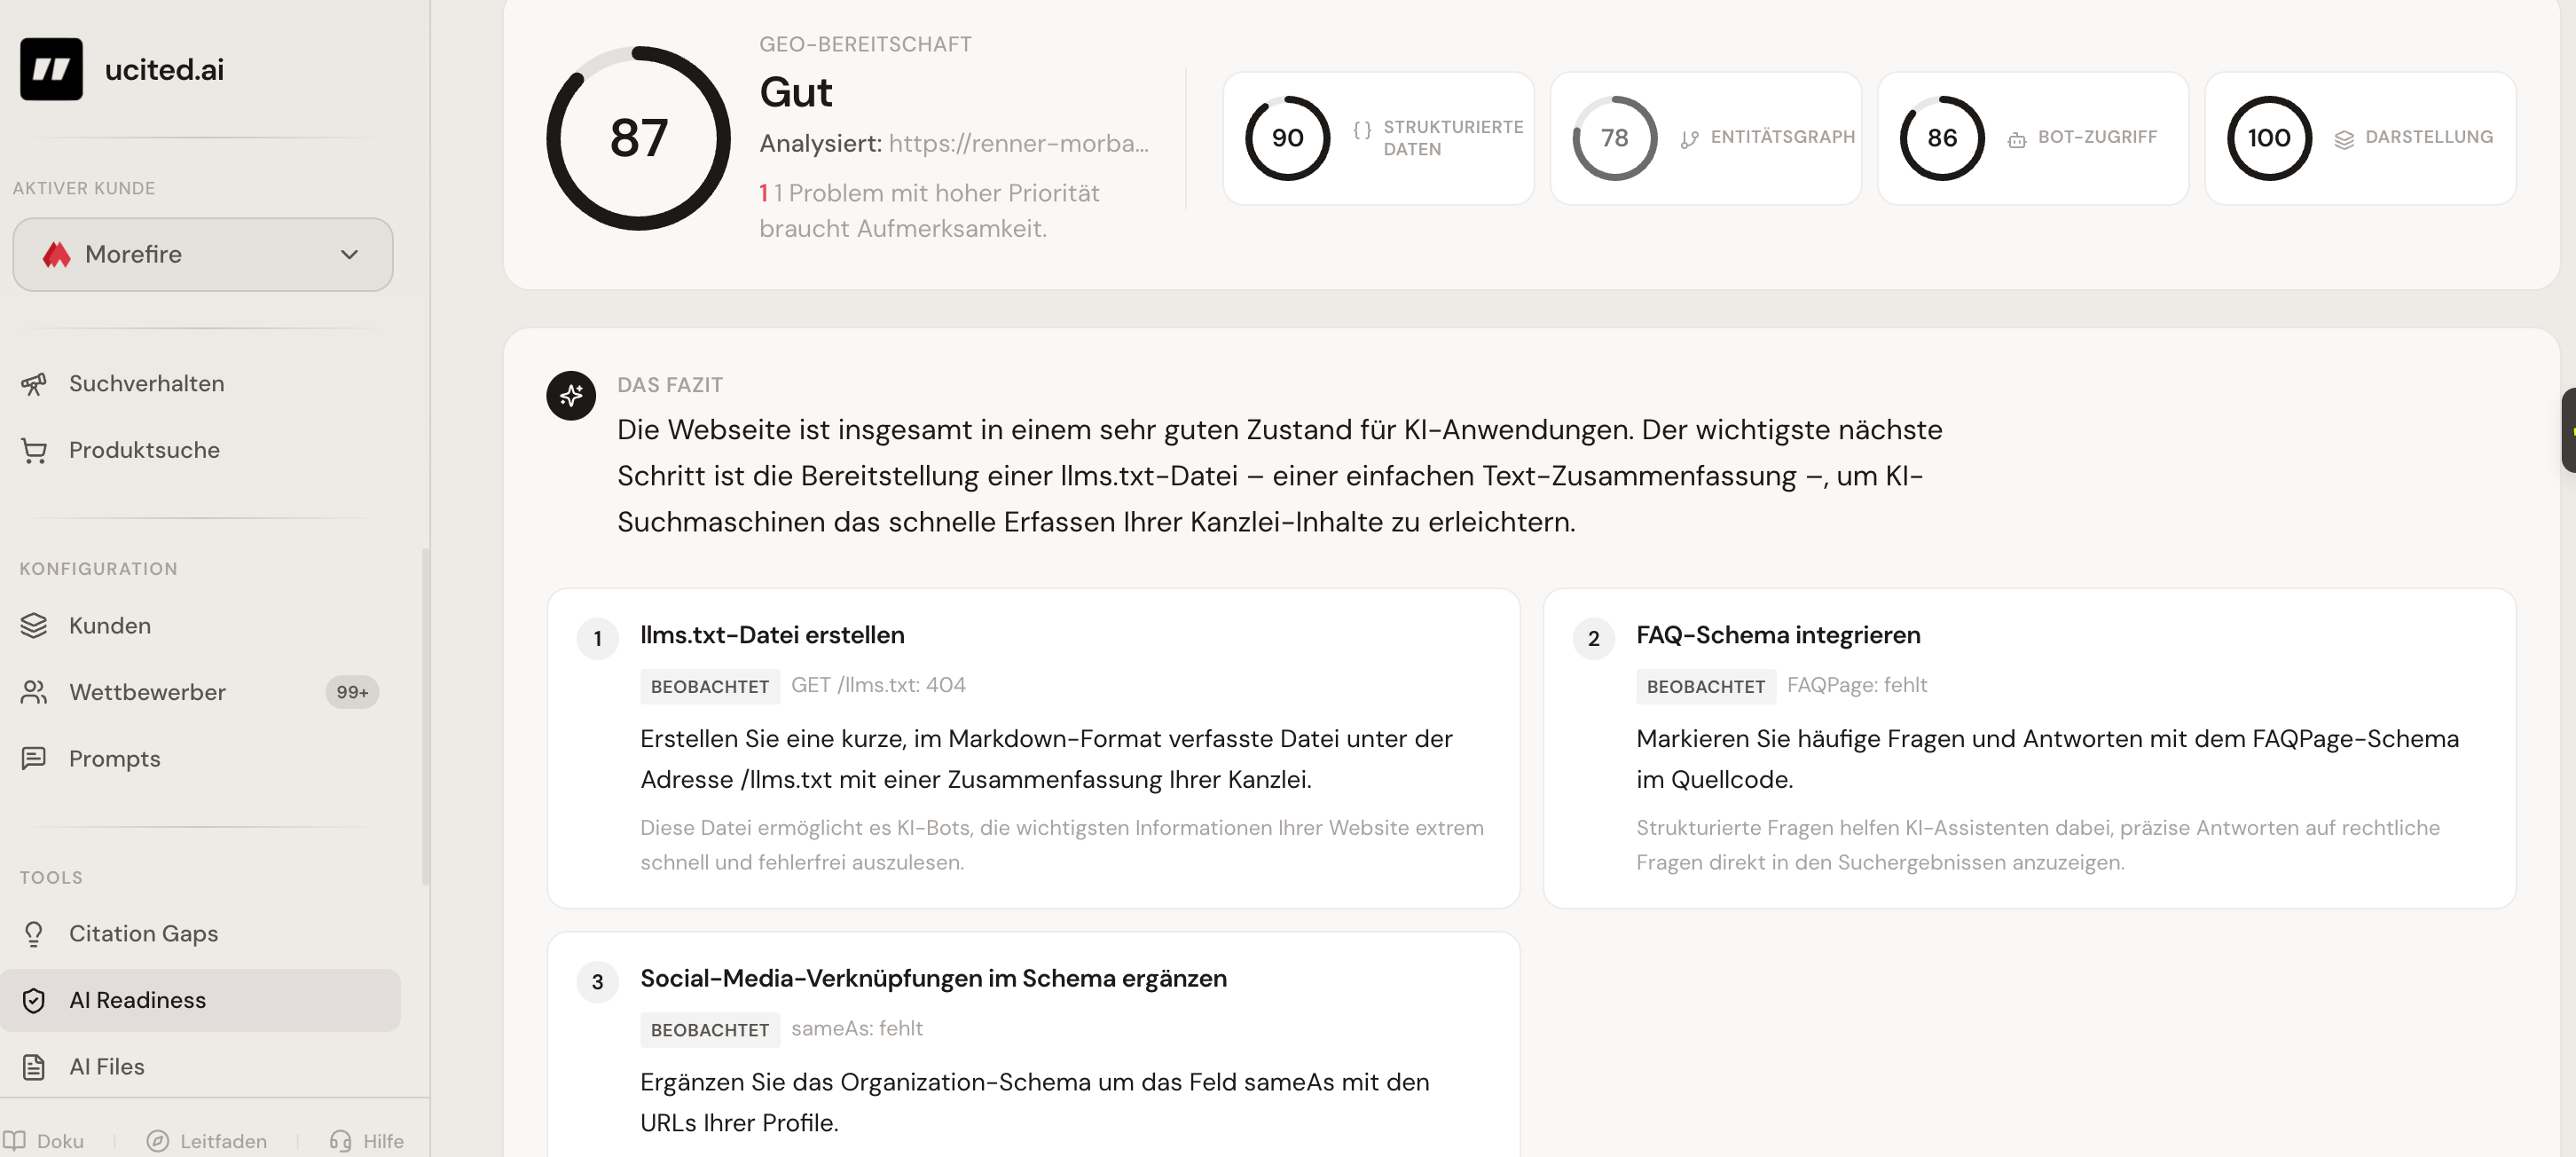This screenshot has height=1157, width=2576.
Task: Open the Morefire customer dropdown
Action: click(203, 254)
